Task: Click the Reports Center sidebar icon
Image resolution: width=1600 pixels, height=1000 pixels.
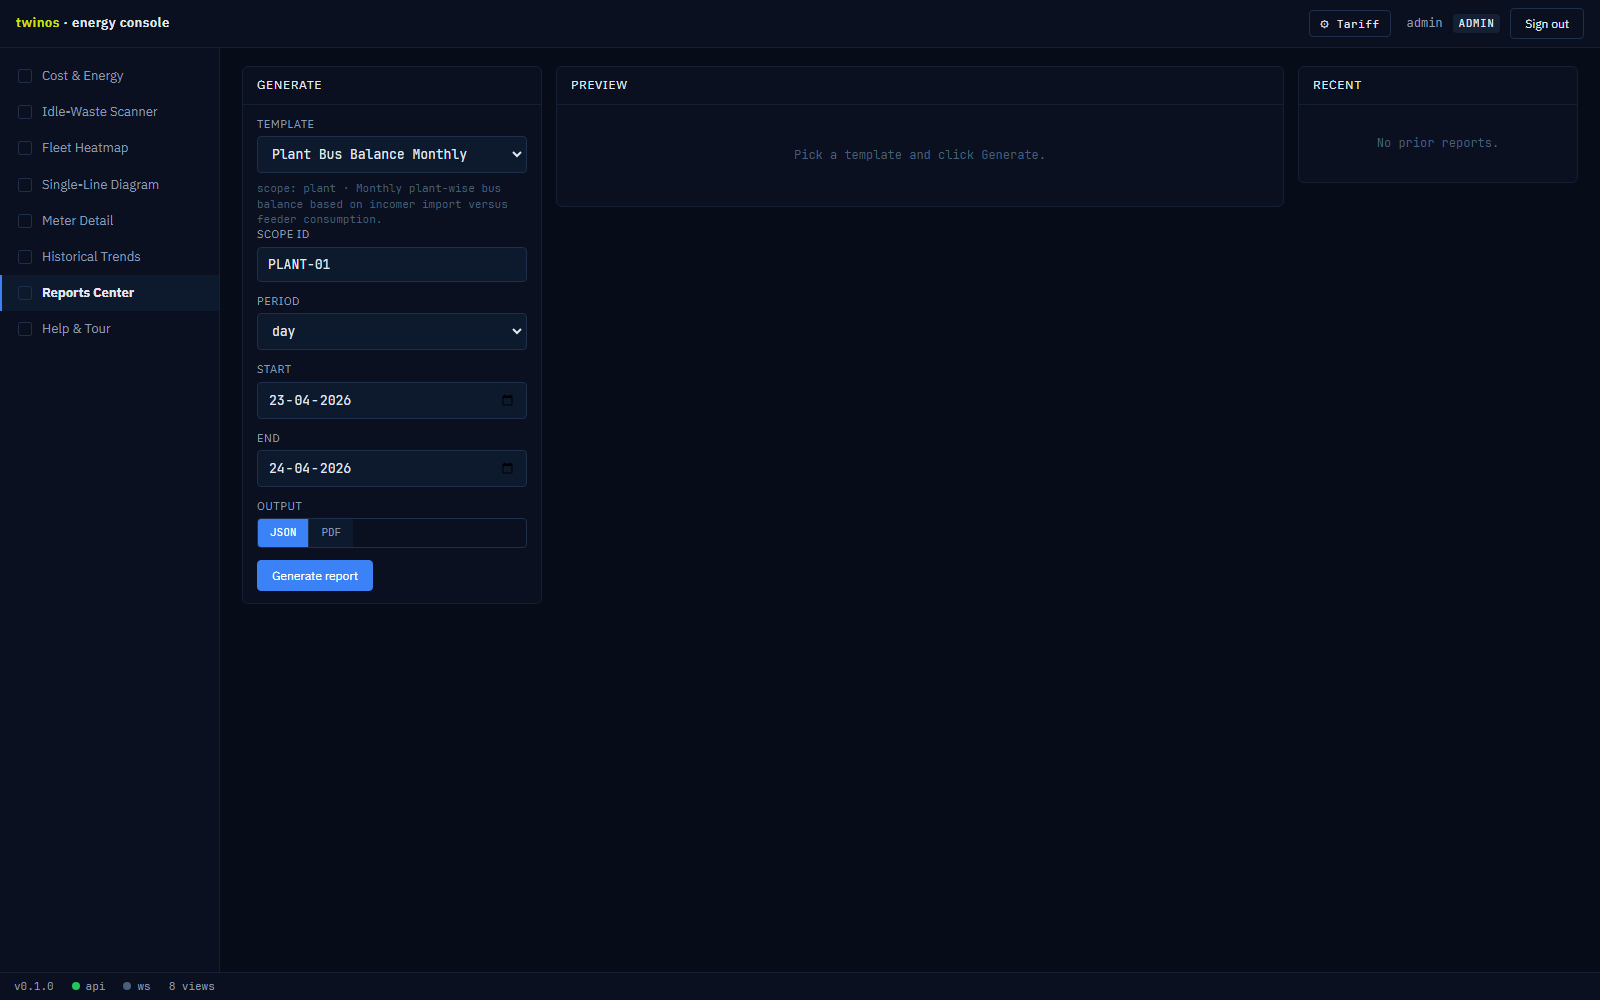Action: point(25,293)
